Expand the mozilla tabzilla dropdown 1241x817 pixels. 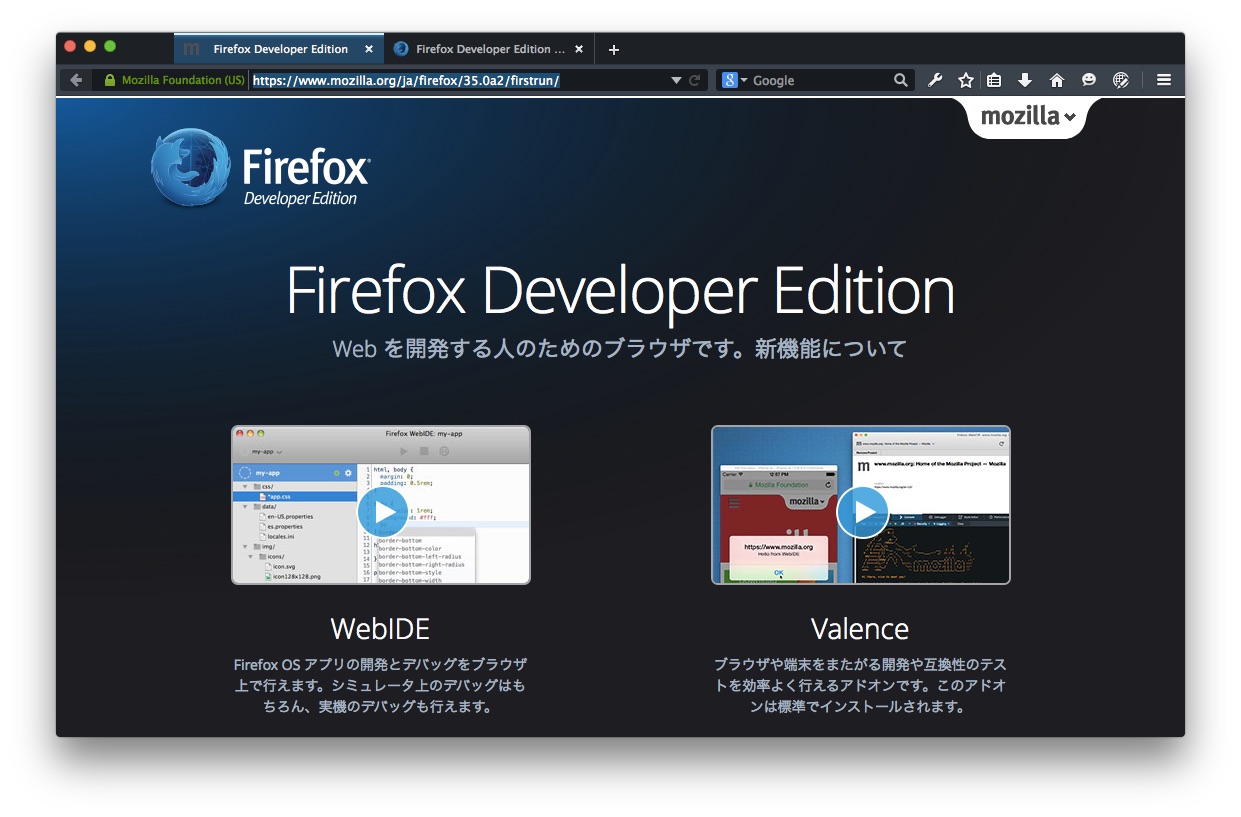(x=1028, y=116)
